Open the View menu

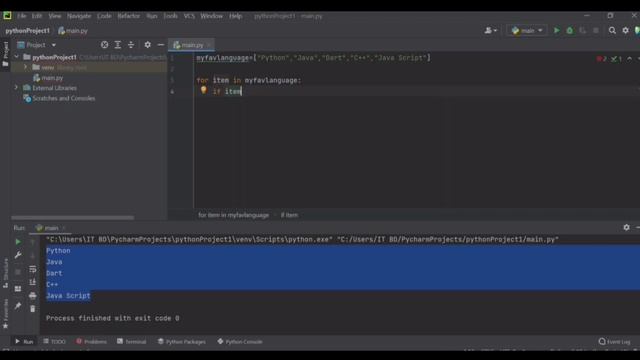(55, 16)
